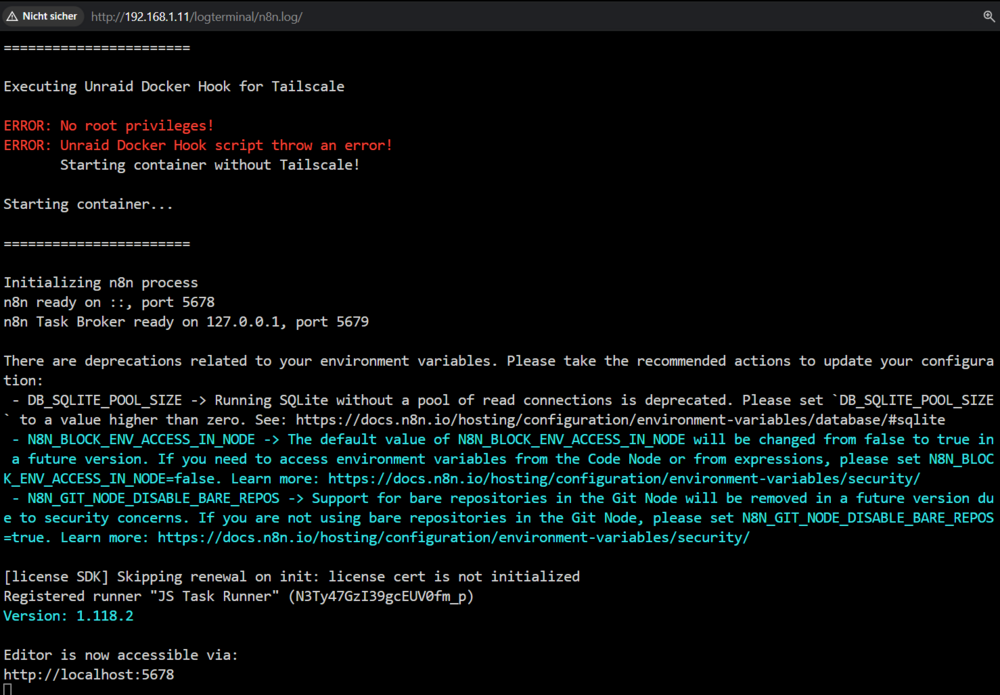
Task: Click "Executing Unraid Docker Hook for Tailscale" line
Action: coord(173,86)
